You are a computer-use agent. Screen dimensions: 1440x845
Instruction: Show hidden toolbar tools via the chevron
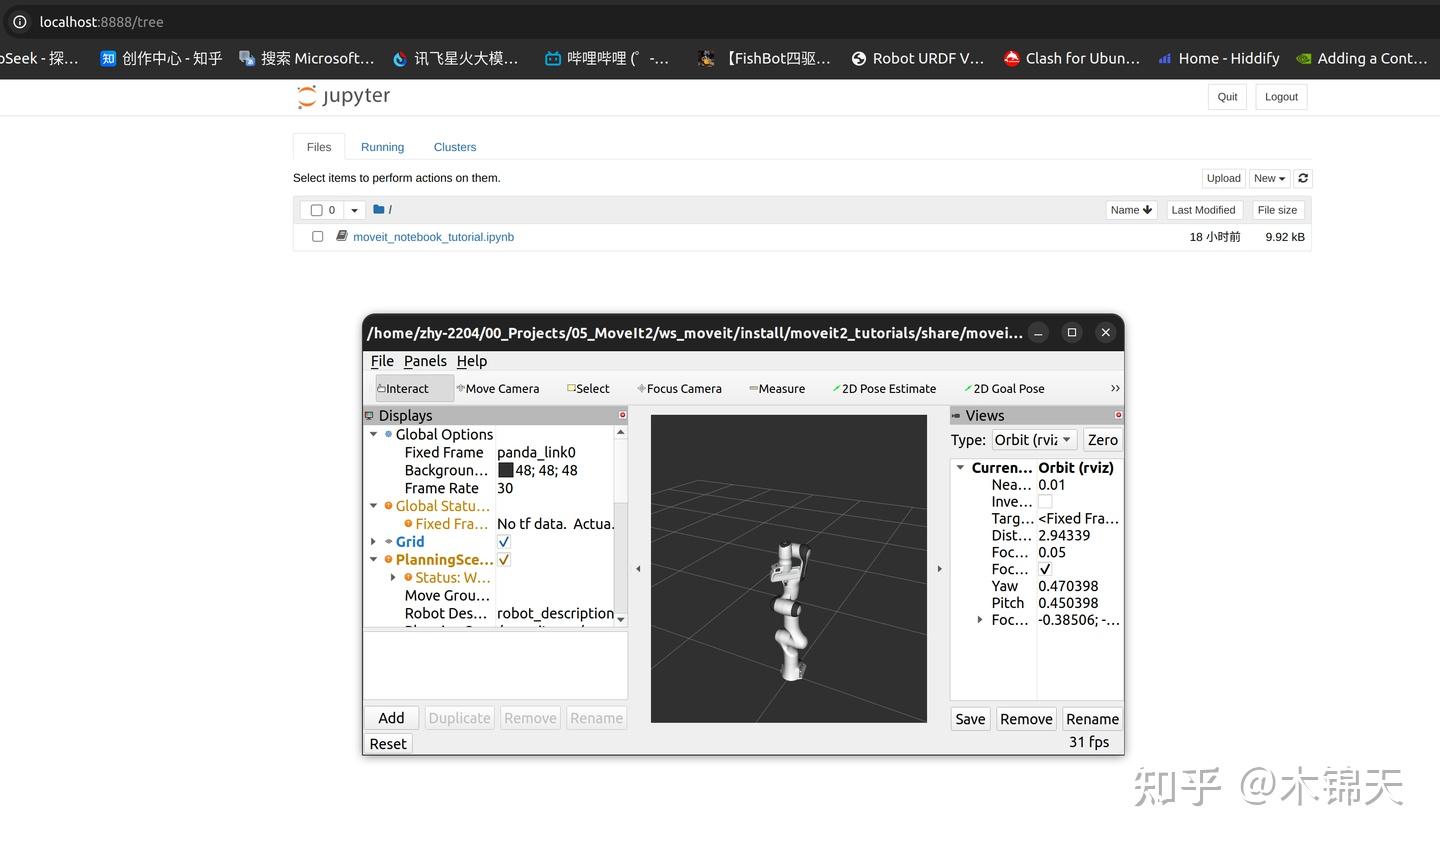pos(1114,388)
